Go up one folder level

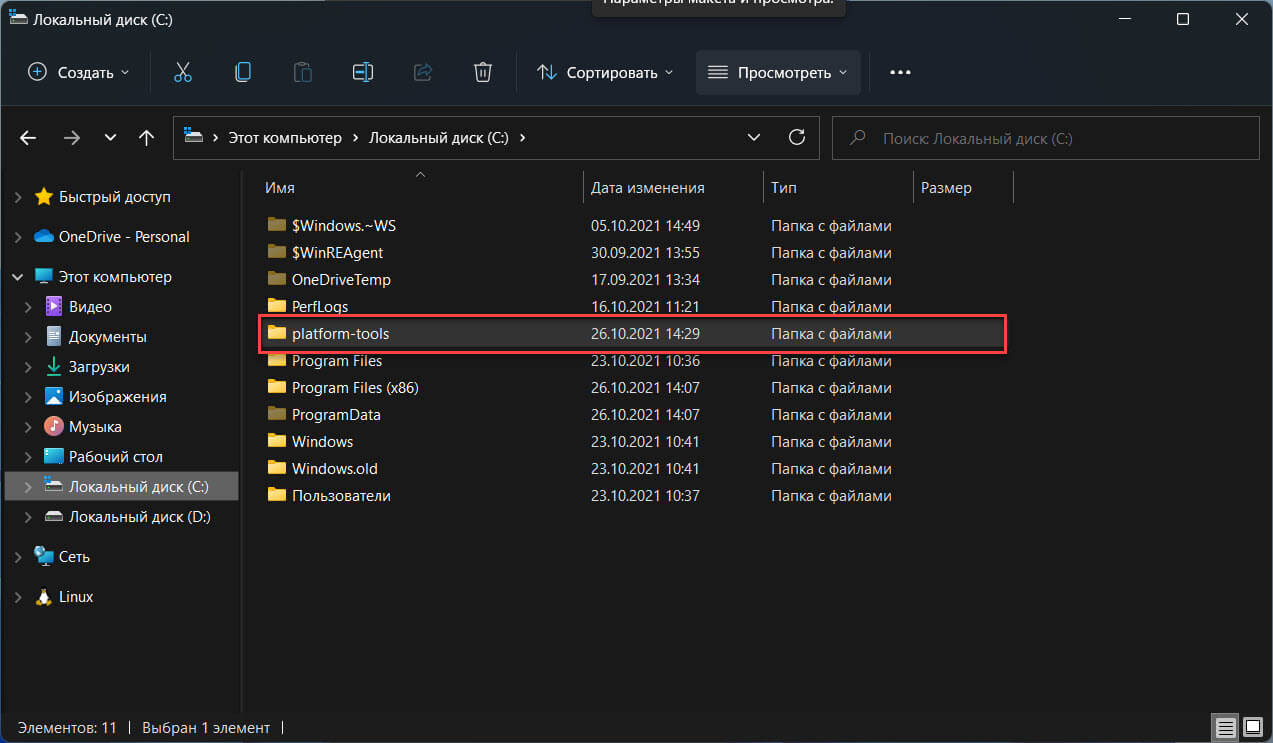[146, 138]
